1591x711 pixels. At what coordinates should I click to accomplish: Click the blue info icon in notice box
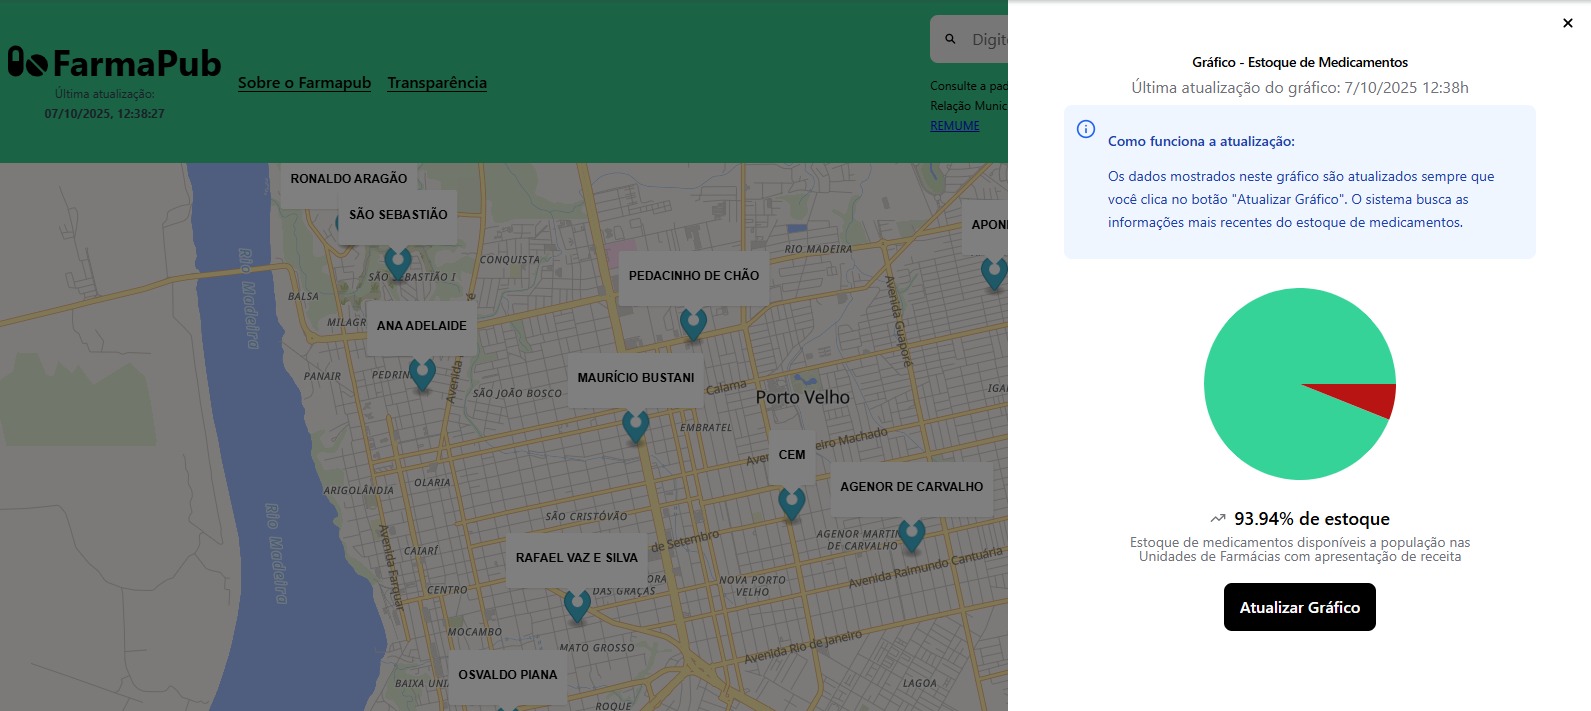tap(1085, 129)
